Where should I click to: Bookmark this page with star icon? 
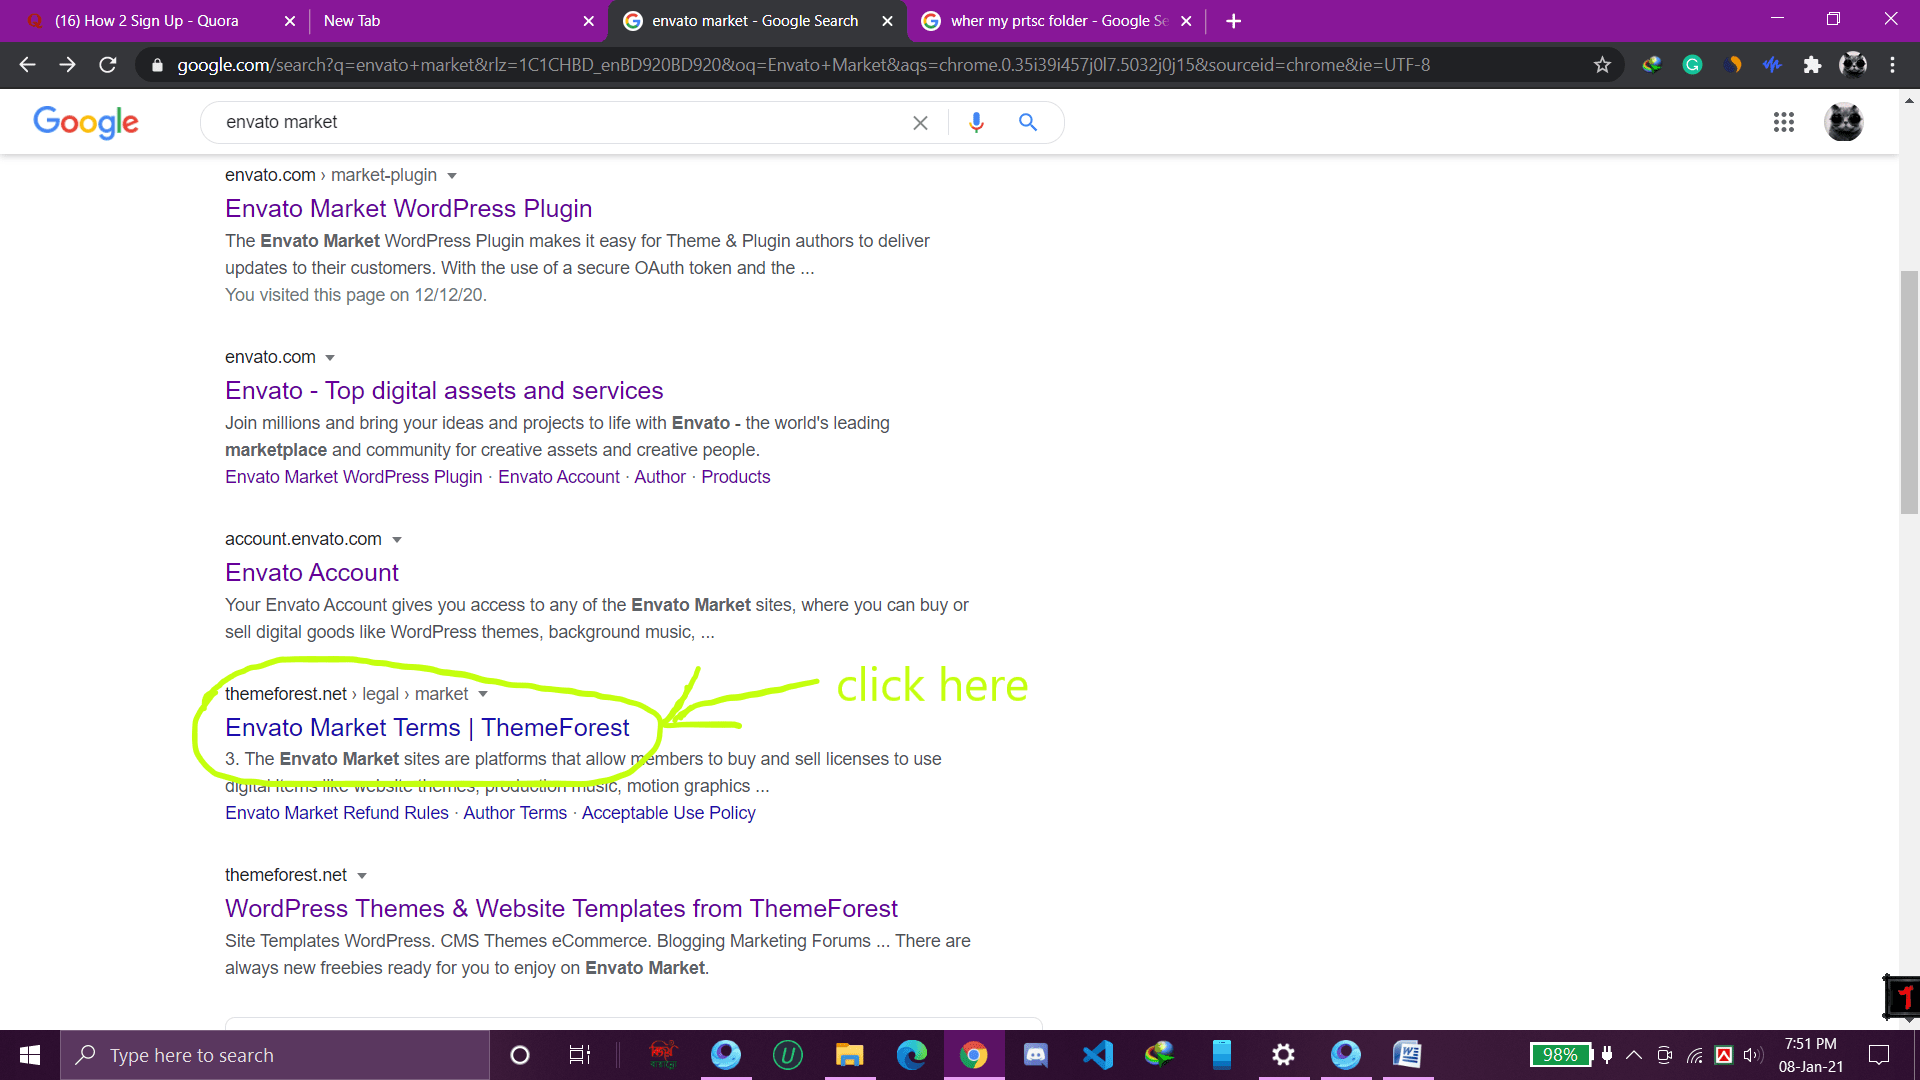(x=1602, y=65)
